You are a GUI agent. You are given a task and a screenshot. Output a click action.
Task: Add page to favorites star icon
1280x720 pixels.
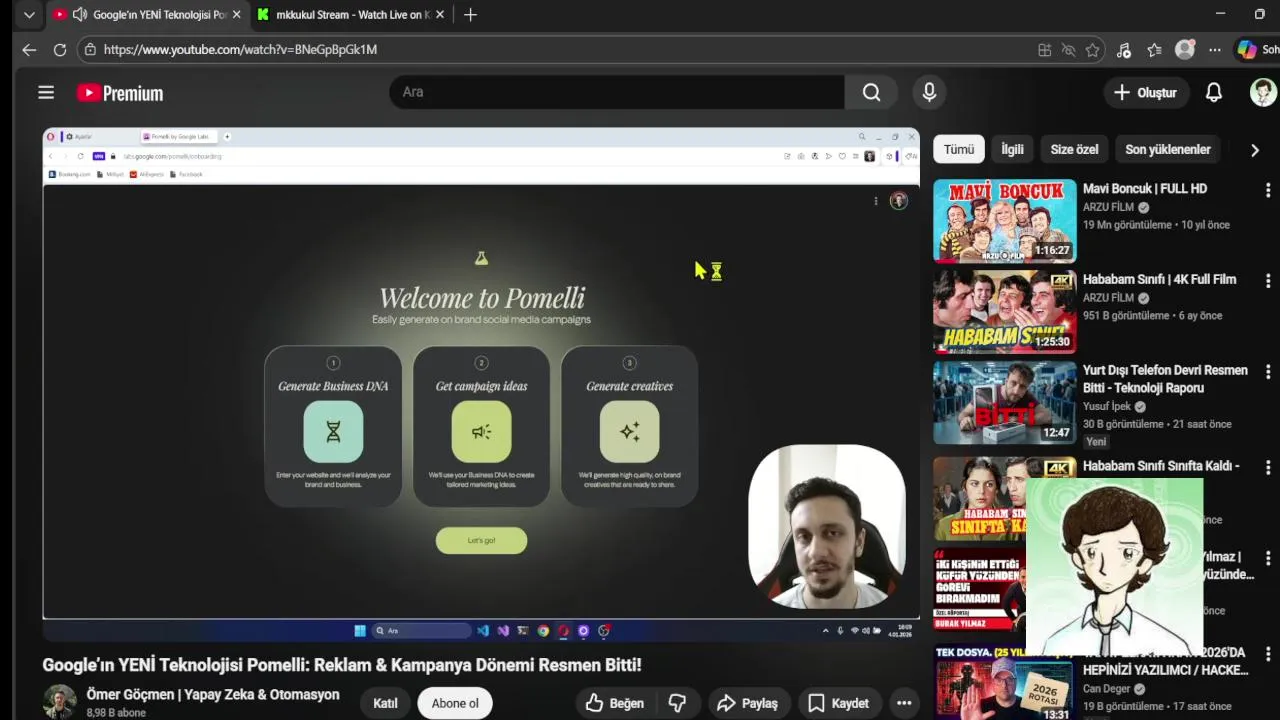click(x=1092, y=50)
